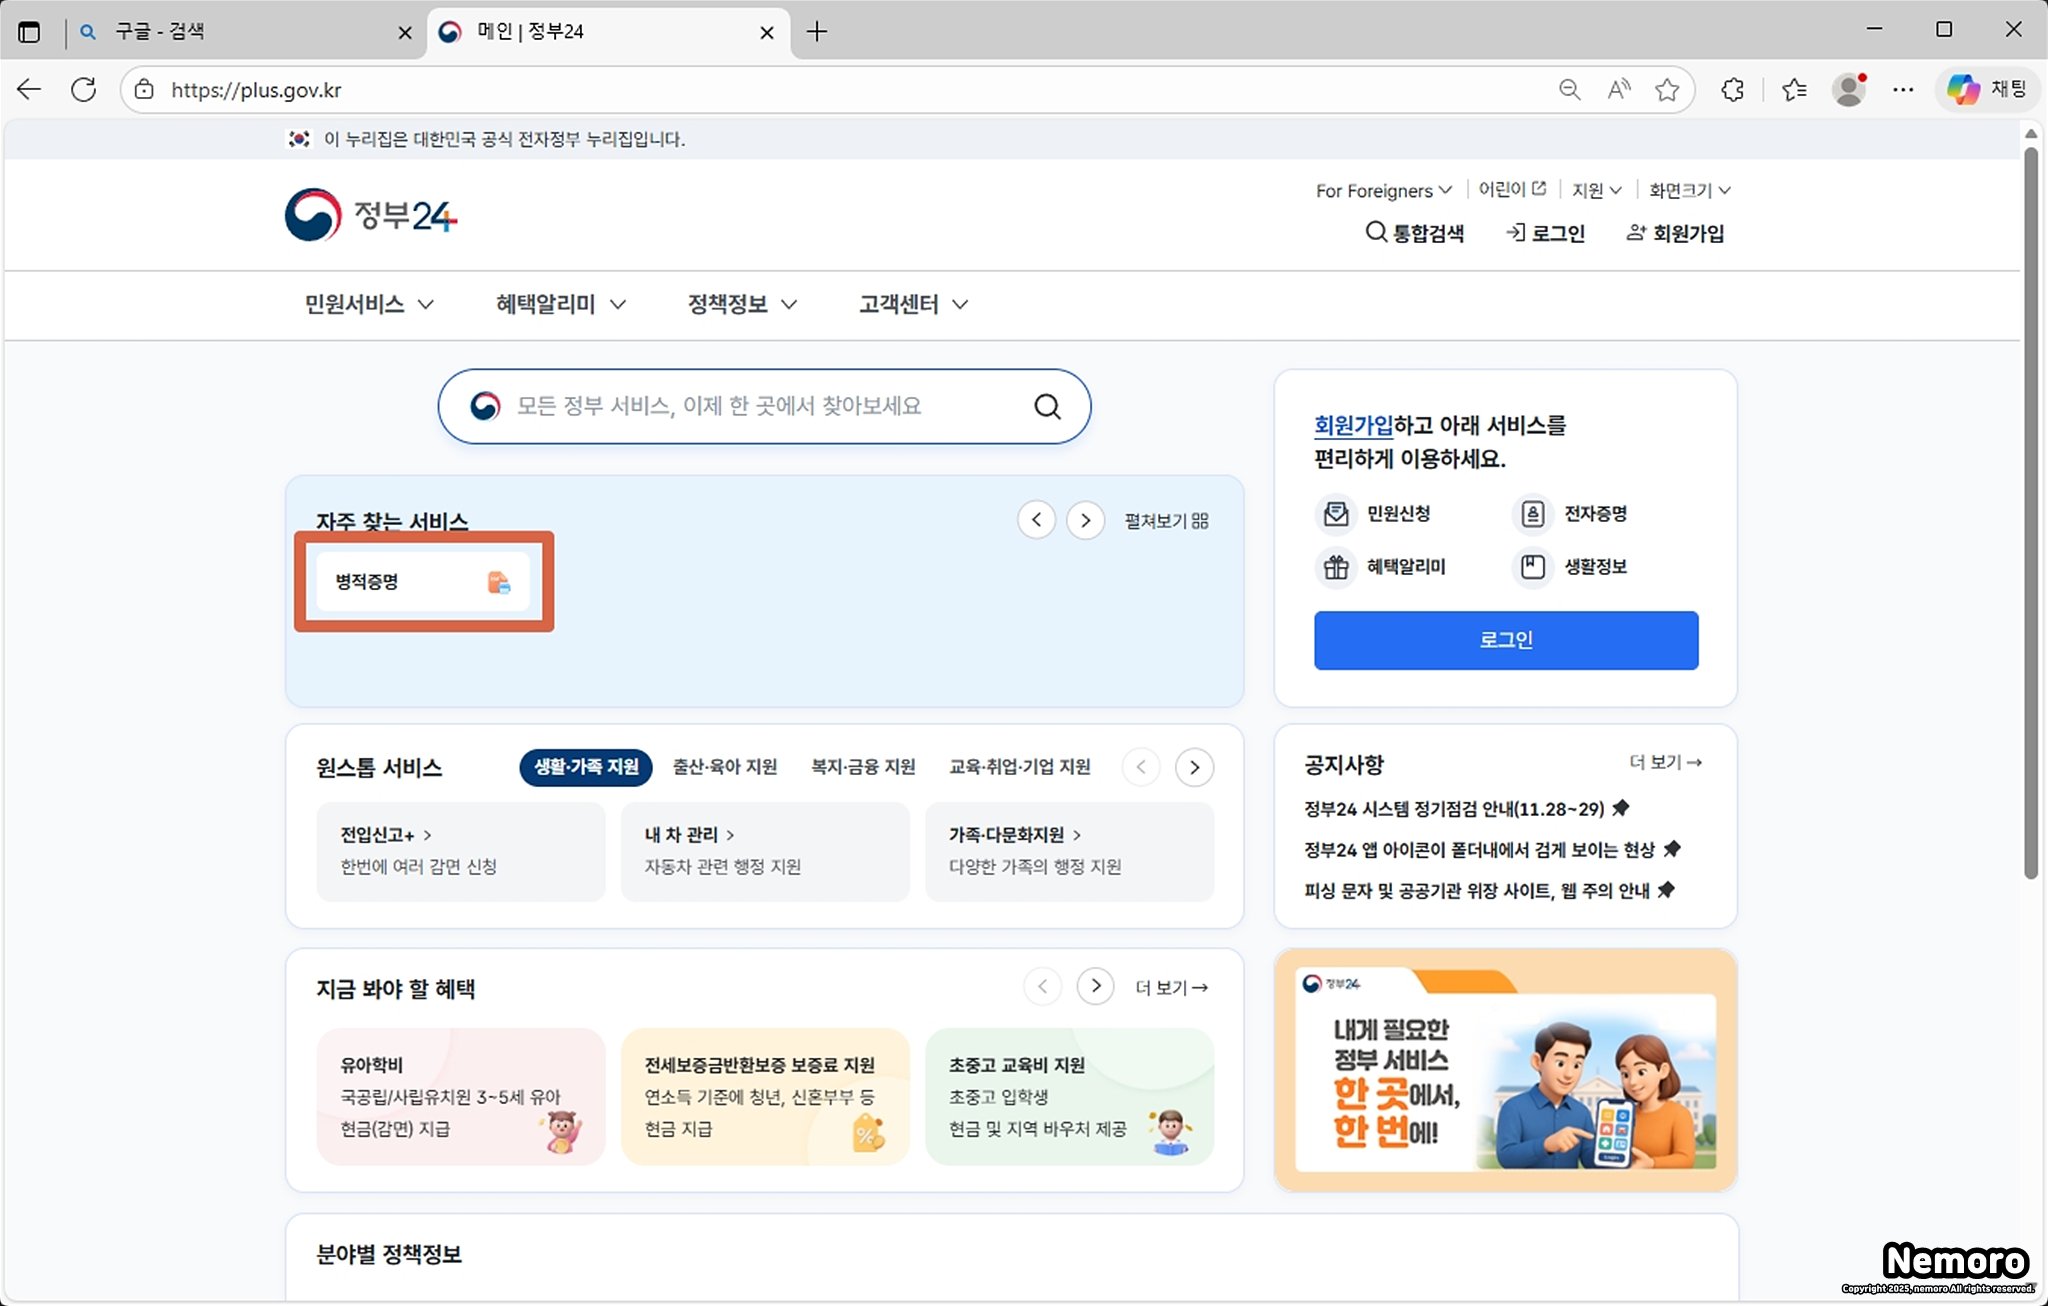The height and width of the screenshot is (1306, 2048).
Task: Open 생활정보 icon shortcut
Action: pos(1532,567)
